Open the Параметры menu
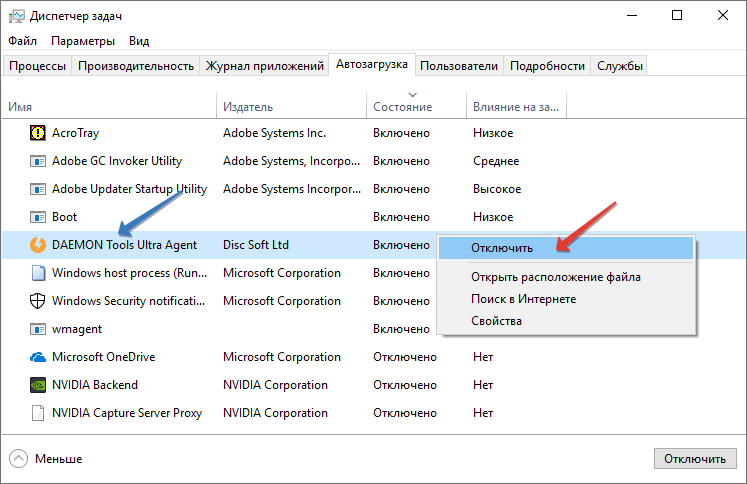 click(x=83, y=41)
